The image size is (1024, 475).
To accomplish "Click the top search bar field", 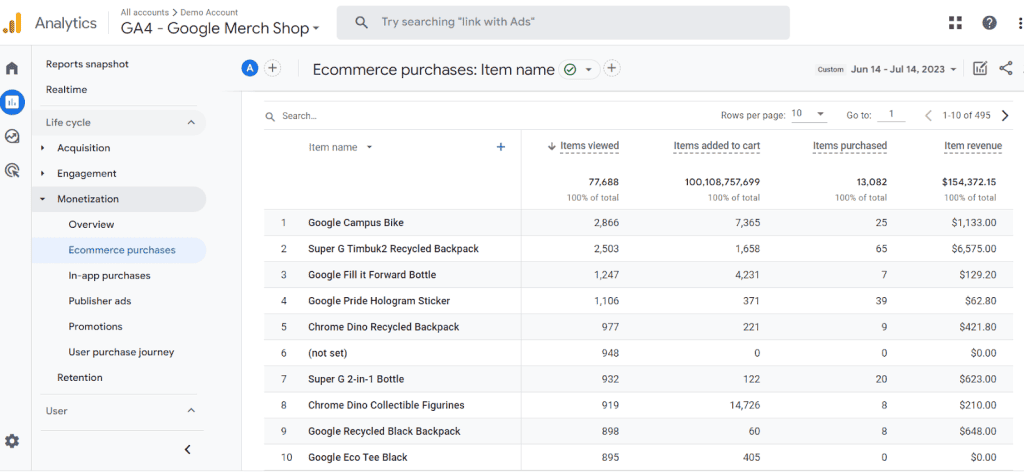I will (x=563, y=23).
